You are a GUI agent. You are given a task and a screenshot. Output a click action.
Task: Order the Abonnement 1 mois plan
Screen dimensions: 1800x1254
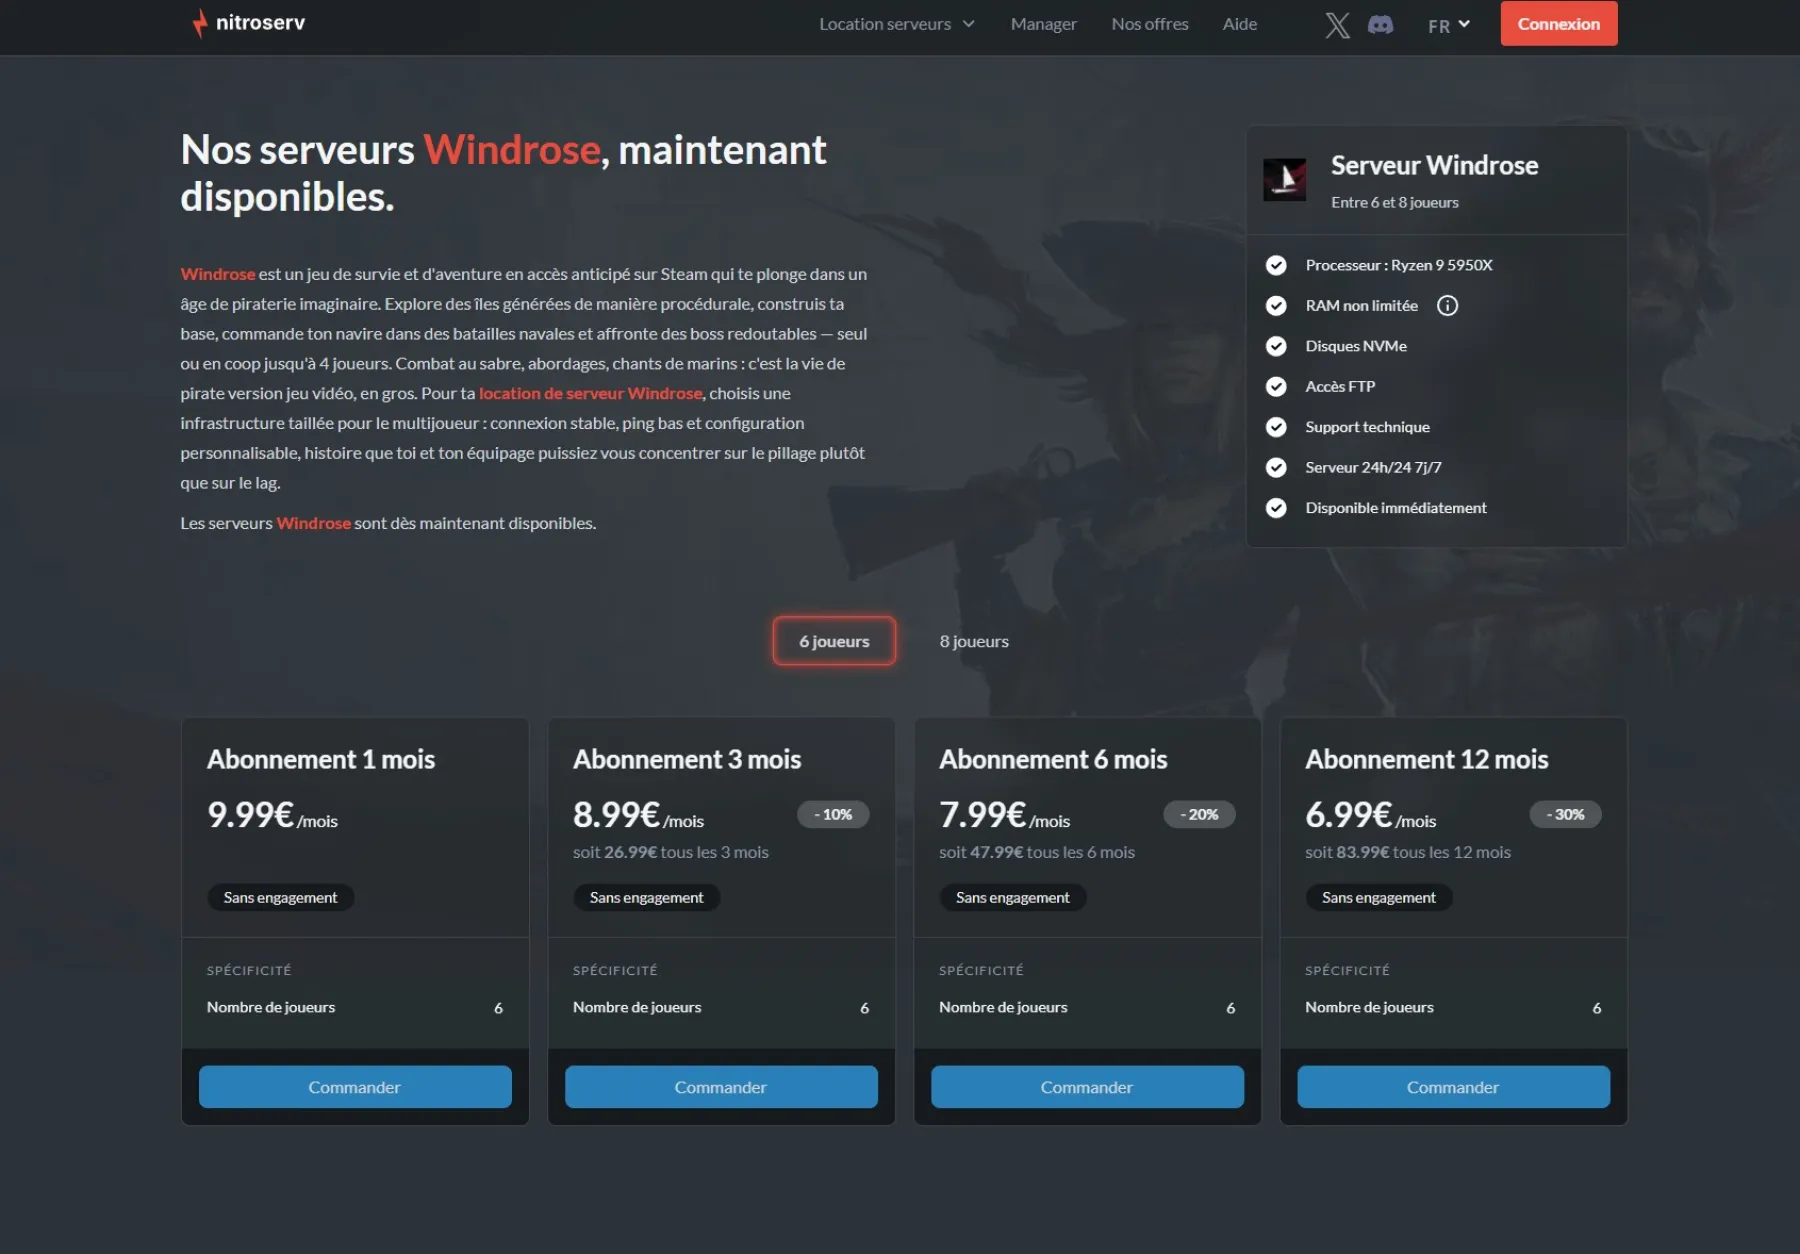click(355, 1087)
